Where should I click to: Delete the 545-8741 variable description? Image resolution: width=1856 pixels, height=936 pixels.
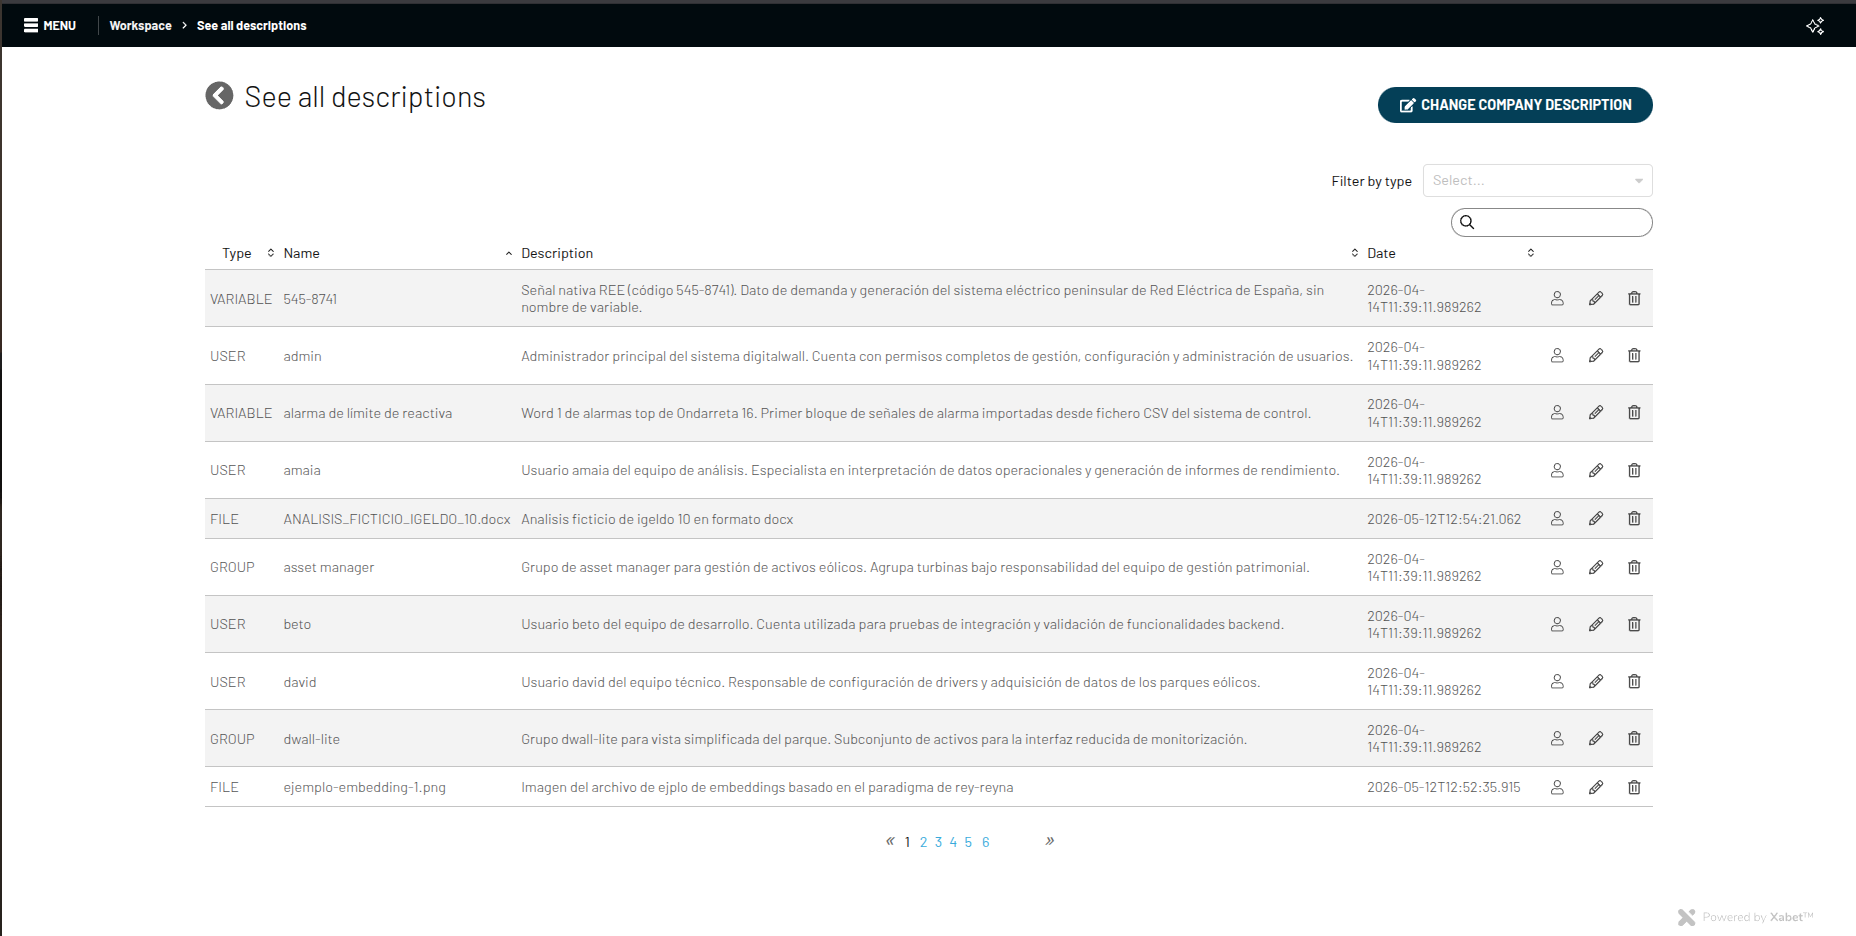(1634, 298)
